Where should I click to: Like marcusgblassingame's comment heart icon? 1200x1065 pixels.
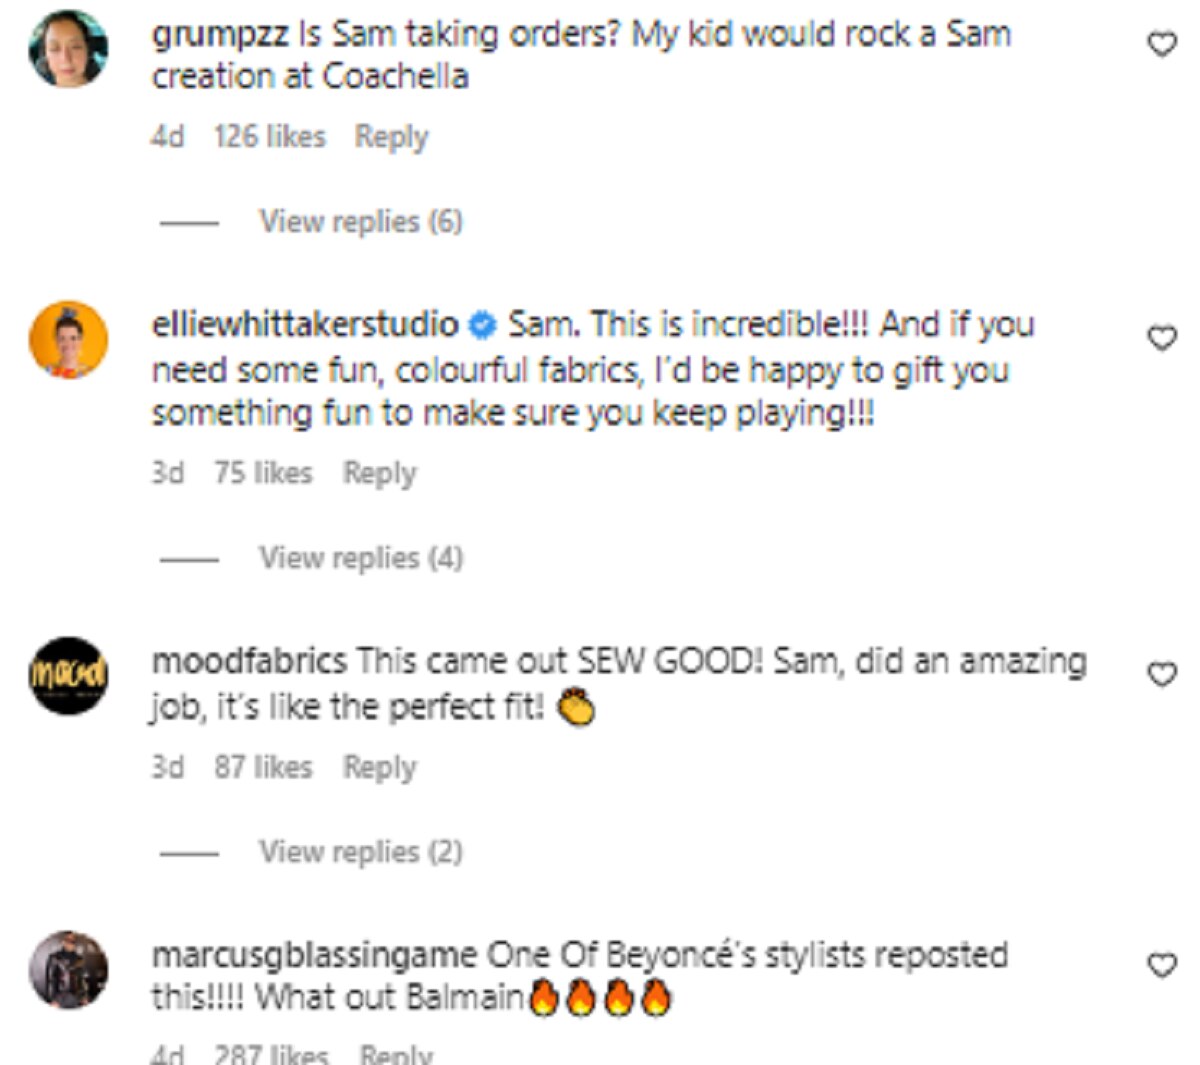[1161, 965]
